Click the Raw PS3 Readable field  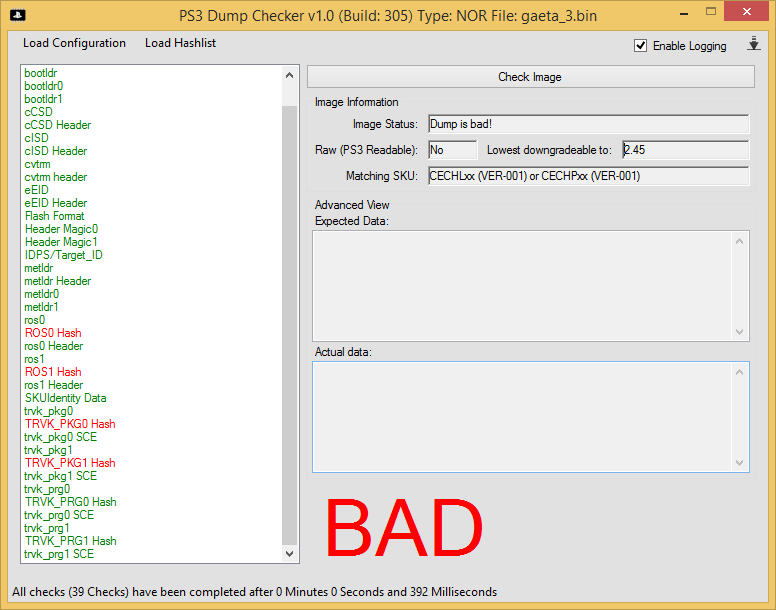pos(452,150)
